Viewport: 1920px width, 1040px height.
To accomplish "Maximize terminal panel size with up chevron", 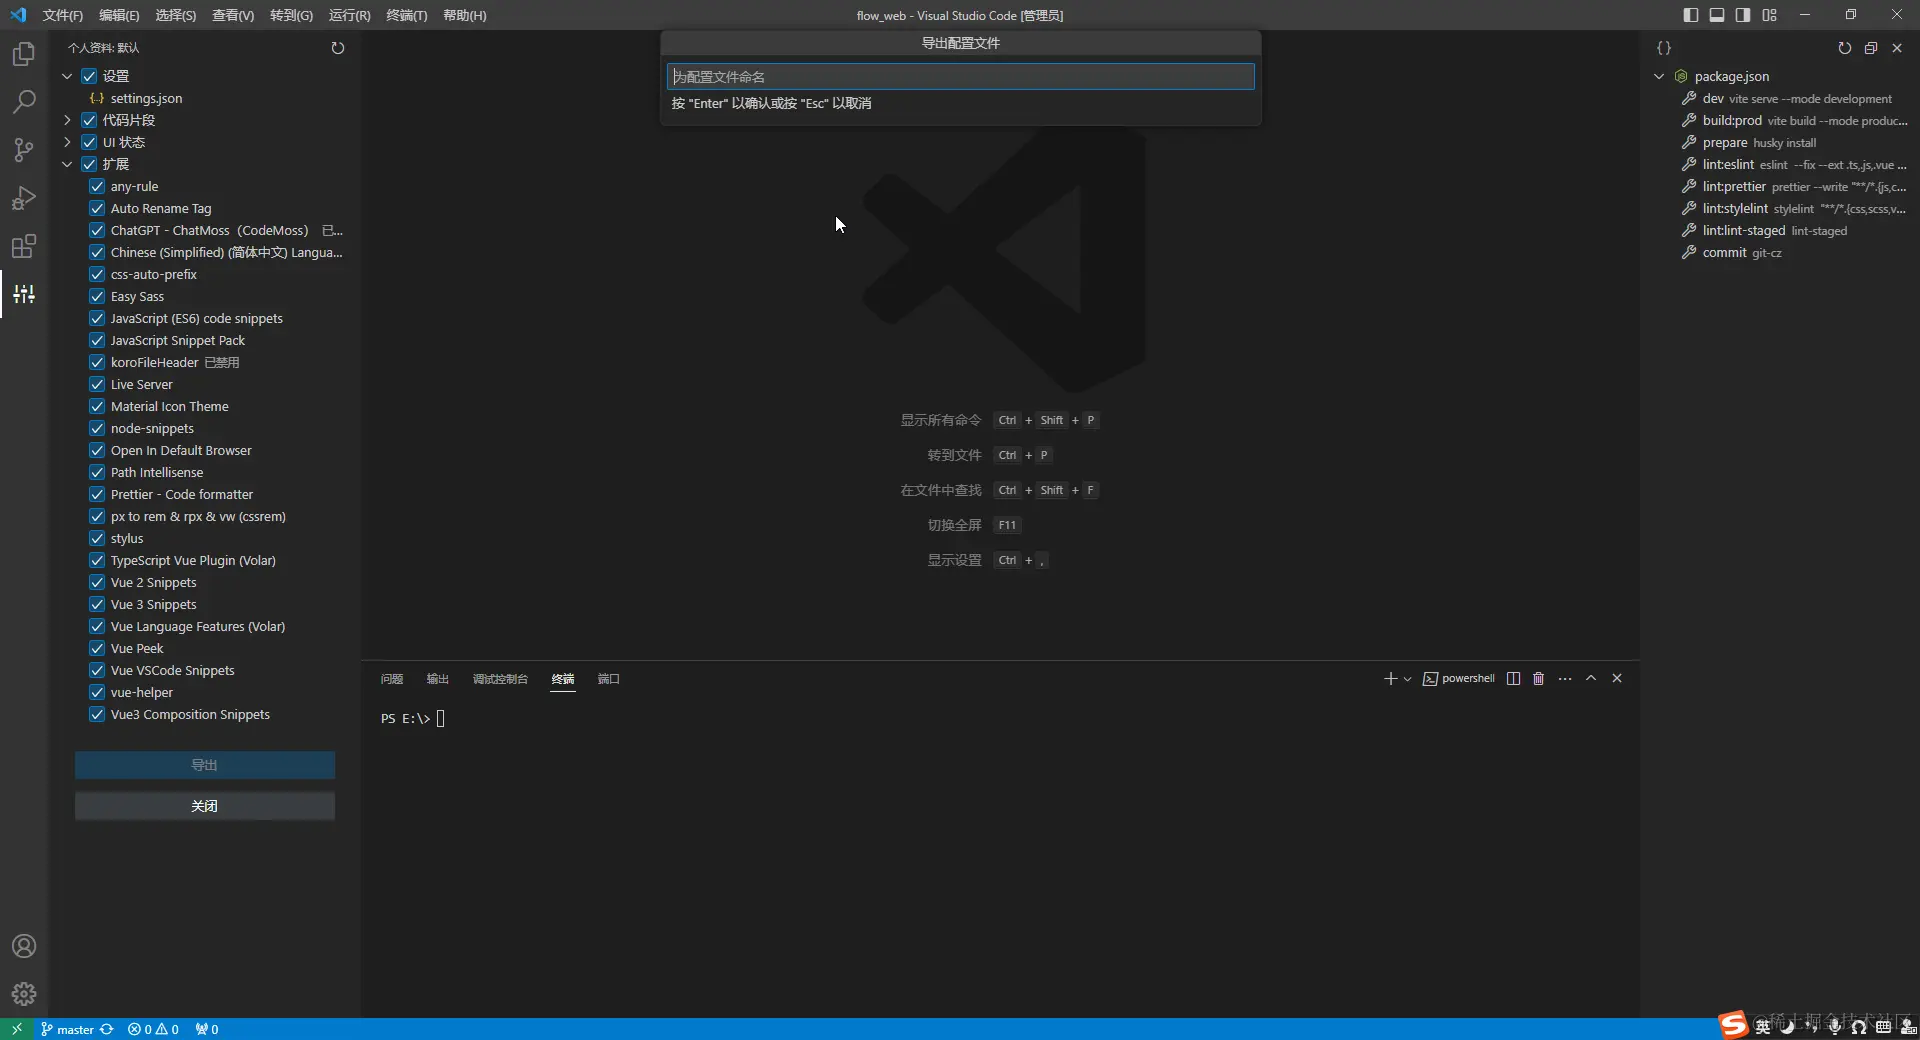I will click(1591, 678).
